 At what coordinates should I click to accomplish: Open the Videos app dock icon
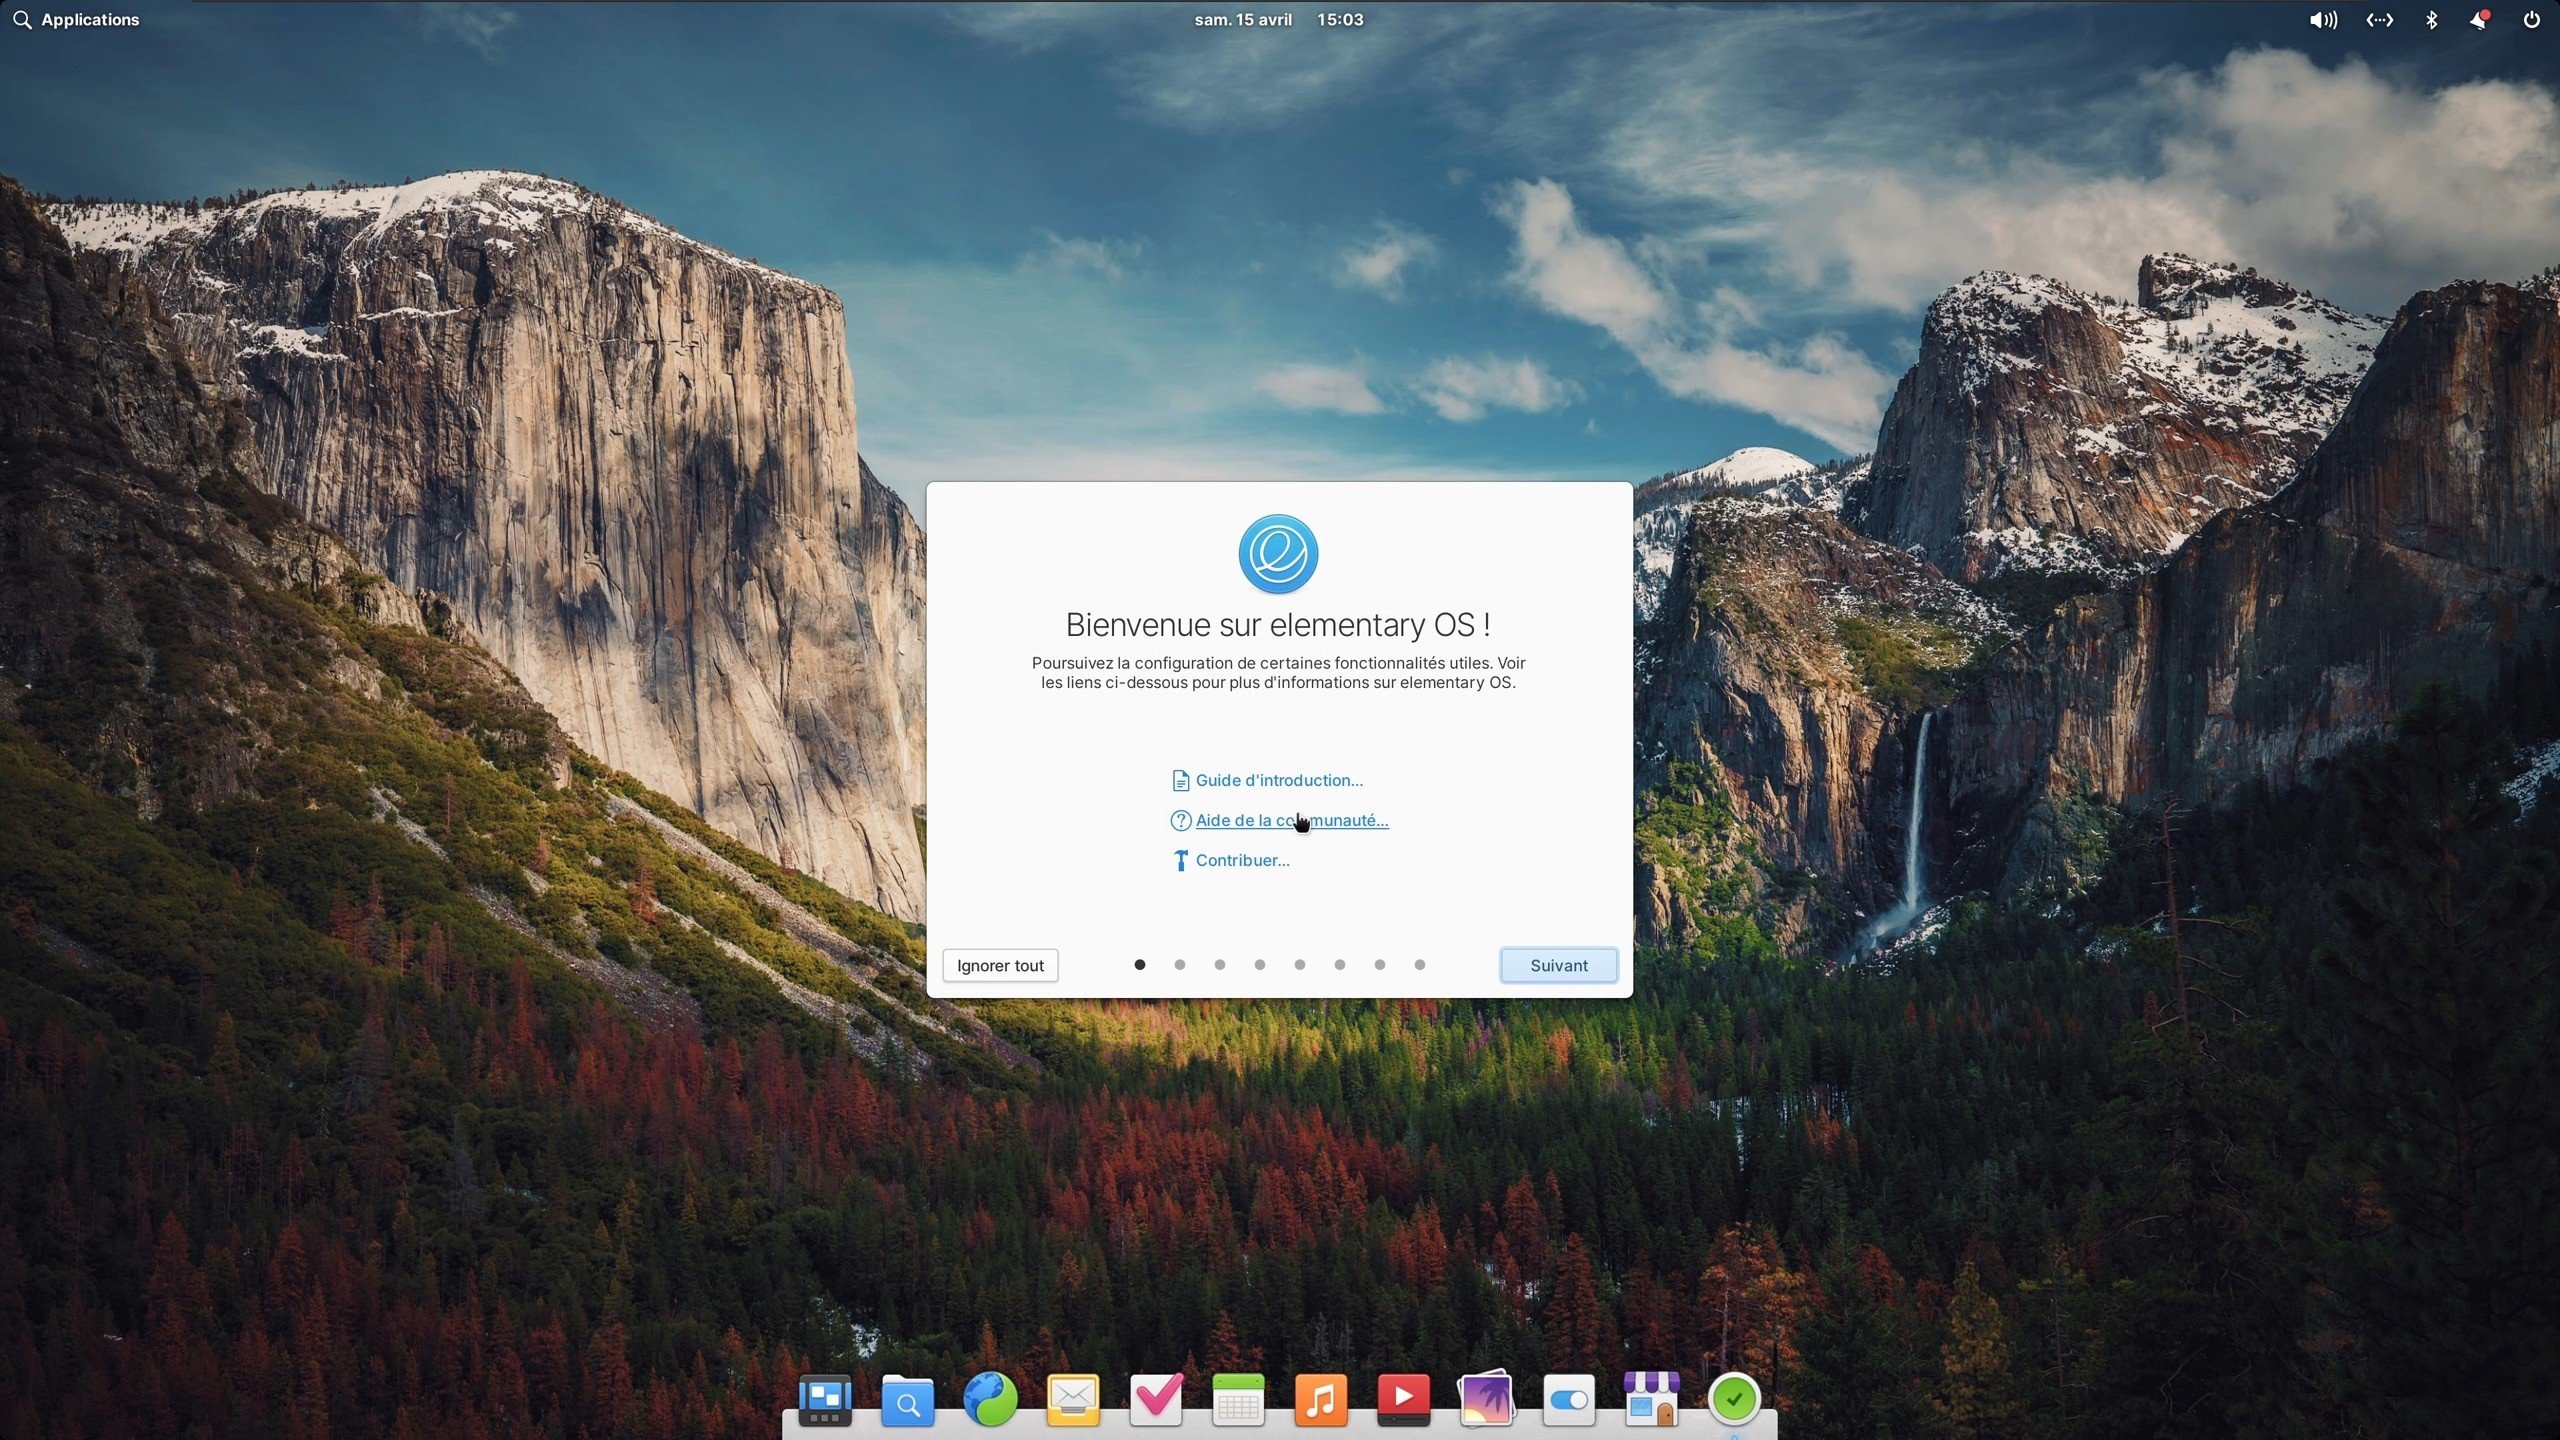1403,1399
